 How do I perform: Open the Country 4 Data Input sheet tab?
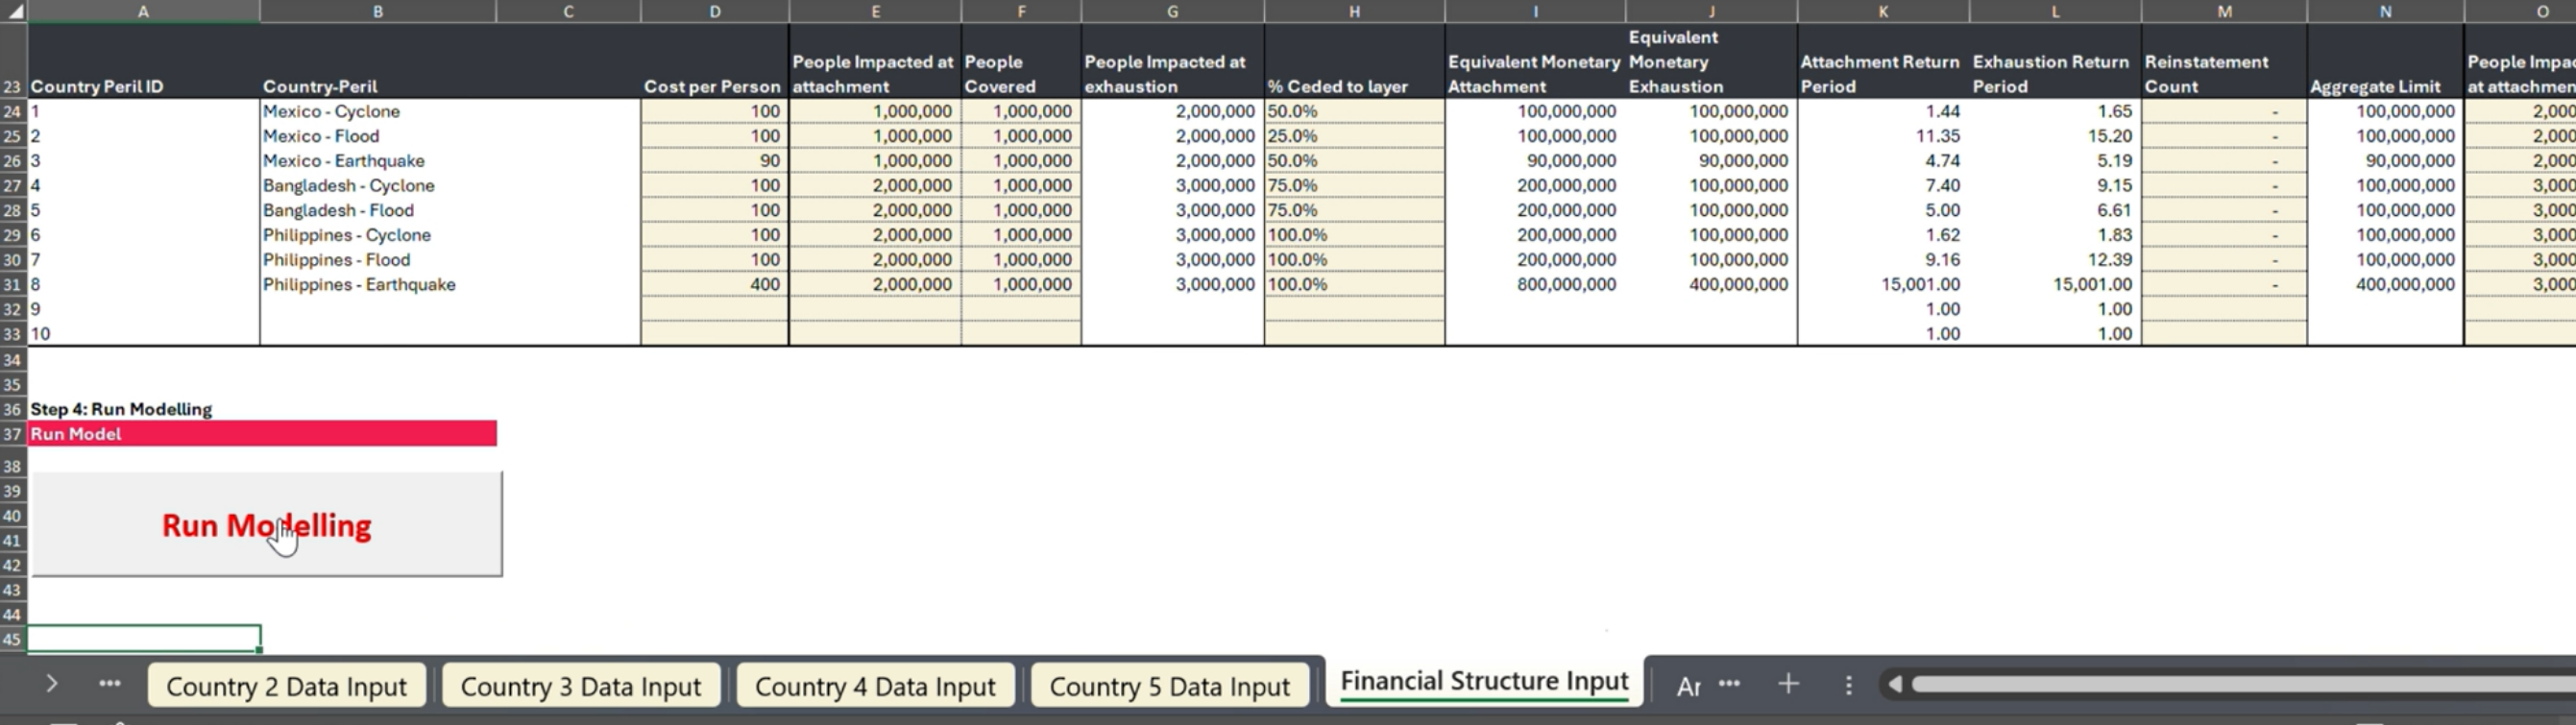pos(875,686)
